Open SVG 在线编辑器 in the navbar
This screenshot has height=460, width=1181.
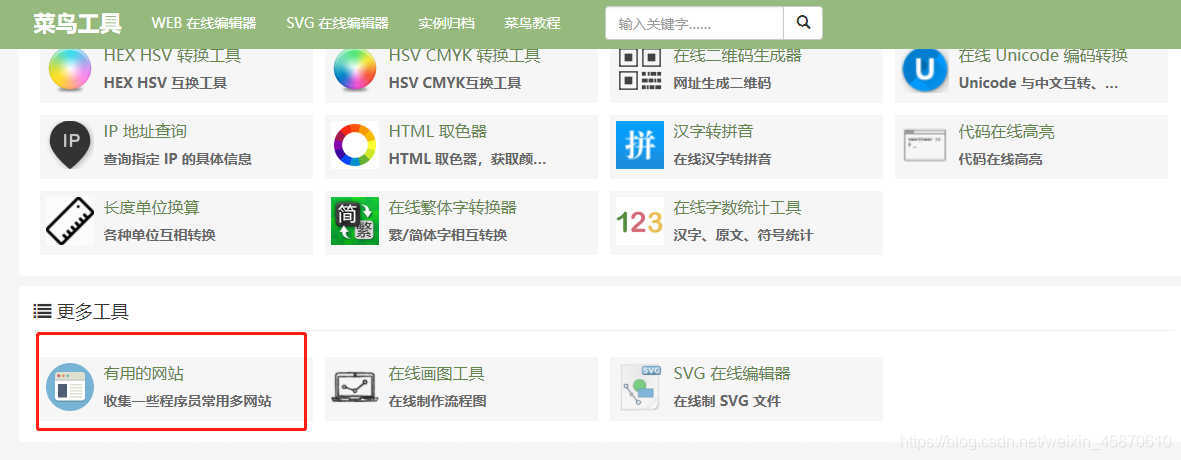337,23
